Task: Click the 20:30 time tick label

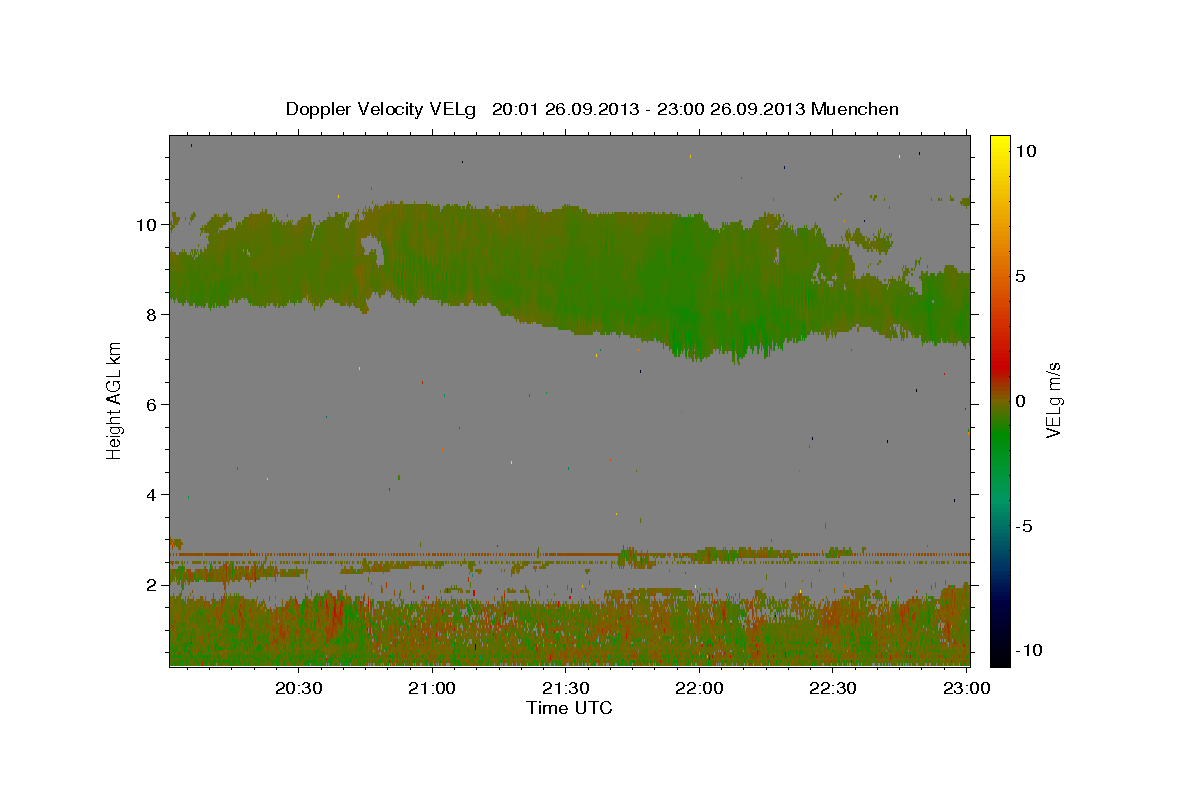Action: point(299,688)
